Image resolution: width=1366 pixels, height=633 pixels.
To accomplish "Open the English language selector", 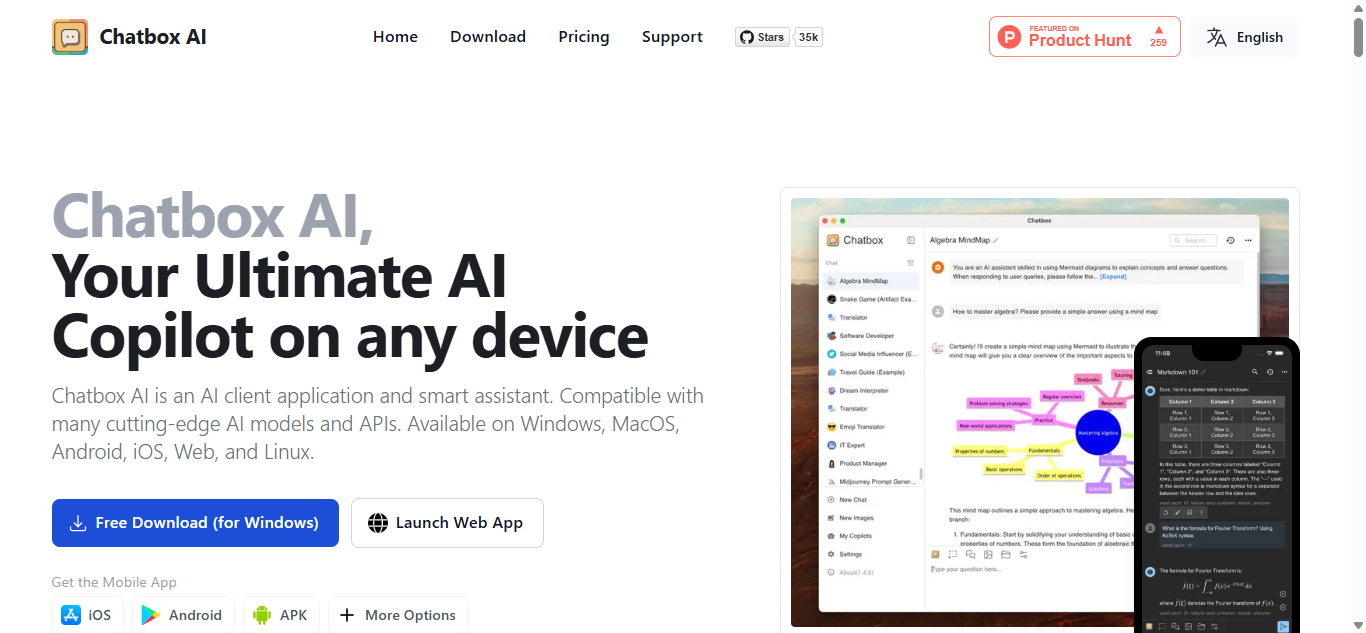I will [x=1245, y=37].
